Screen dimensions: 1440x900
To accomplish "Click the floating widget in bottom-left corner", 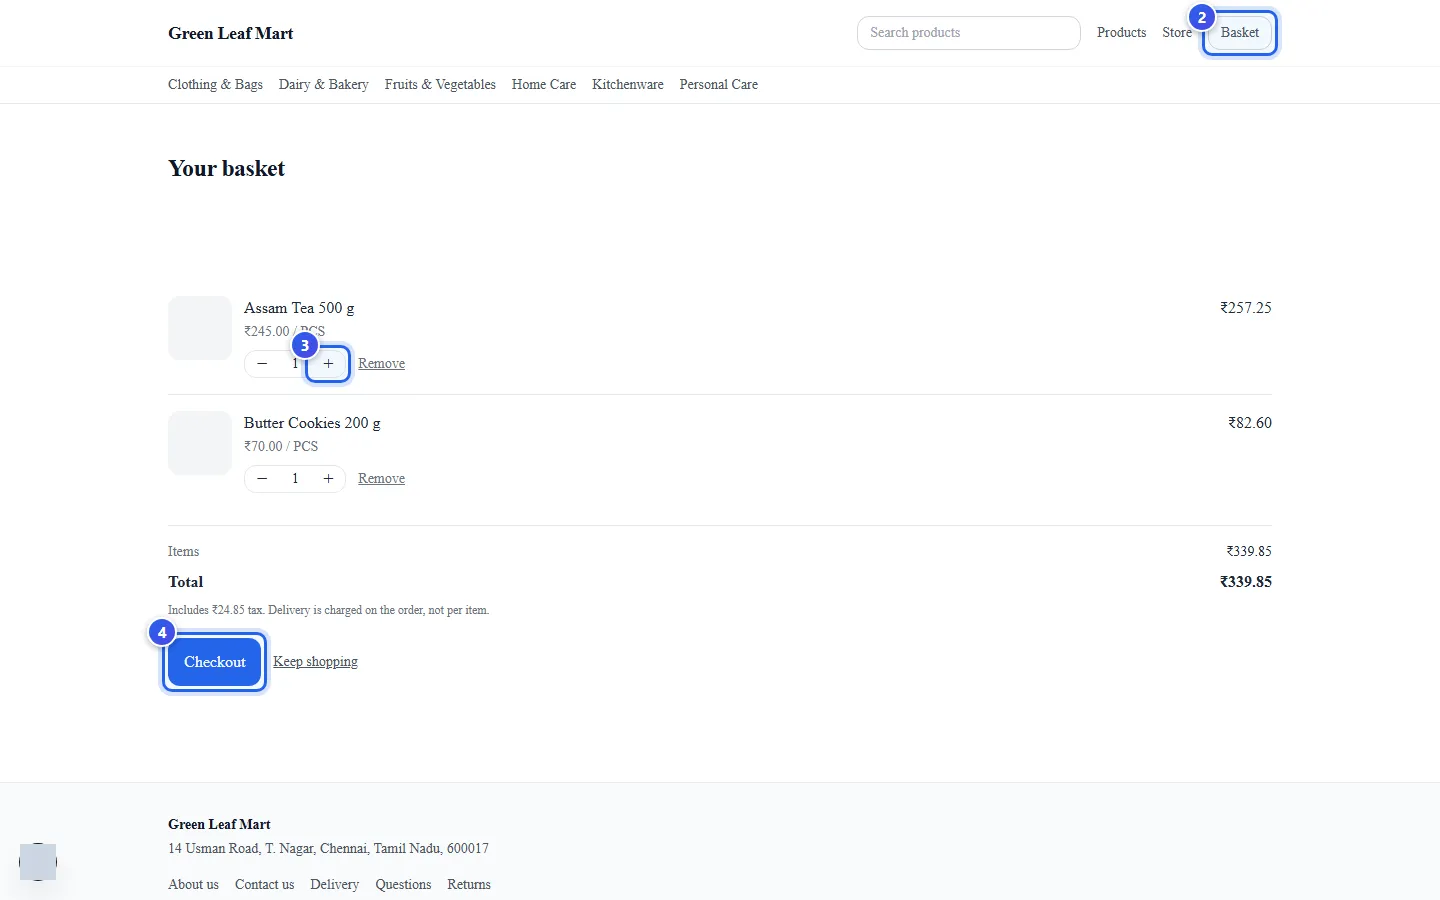I will tap(38, 862).
